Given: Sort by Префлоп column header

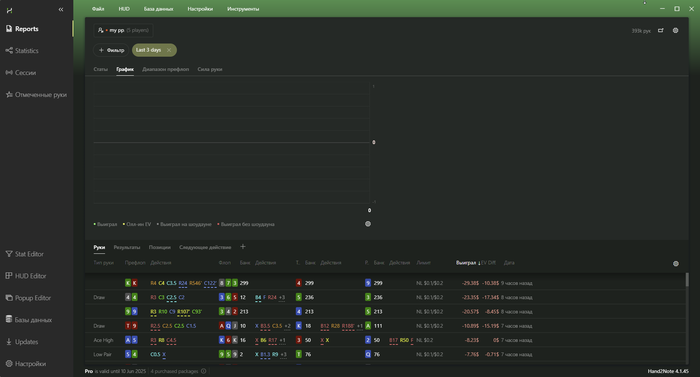Looking at the screenshot, I should (135, 263).
